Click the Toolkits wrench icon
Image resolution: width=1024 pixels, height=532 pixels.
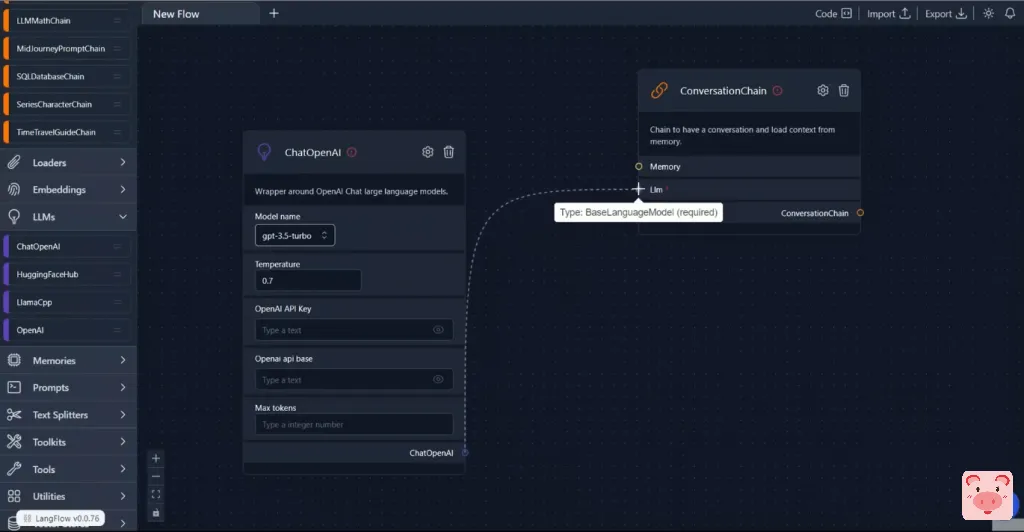click(14, 442)
